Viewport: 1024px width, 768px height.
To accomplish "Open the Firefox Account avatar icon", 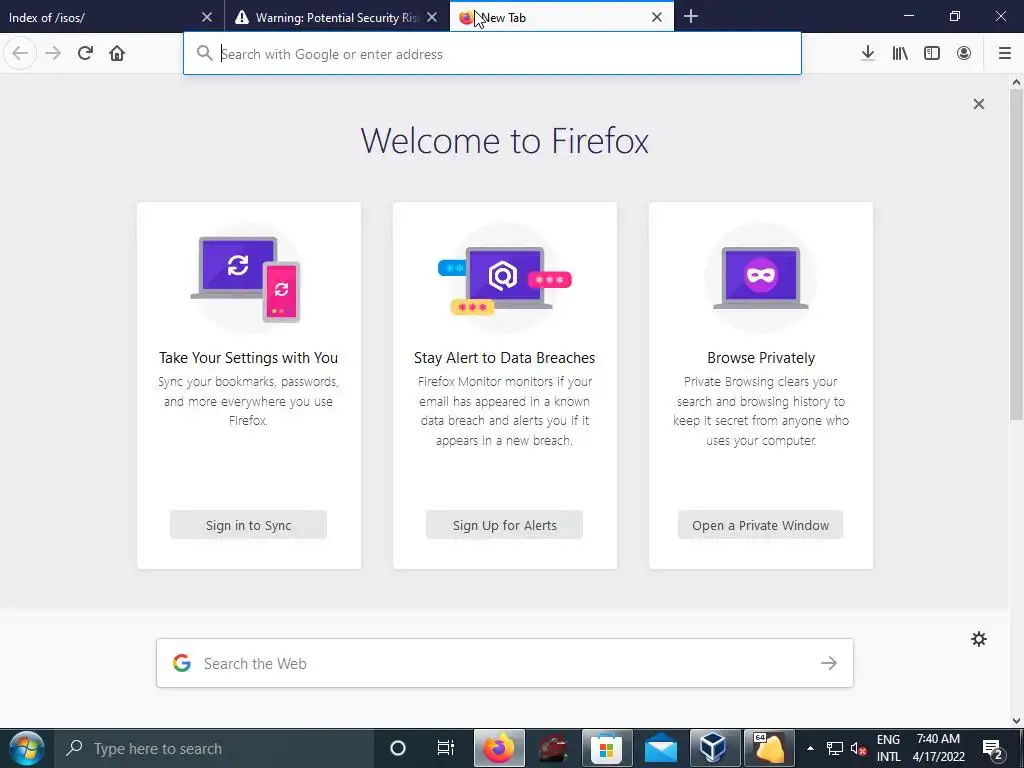I will [964, 54].
